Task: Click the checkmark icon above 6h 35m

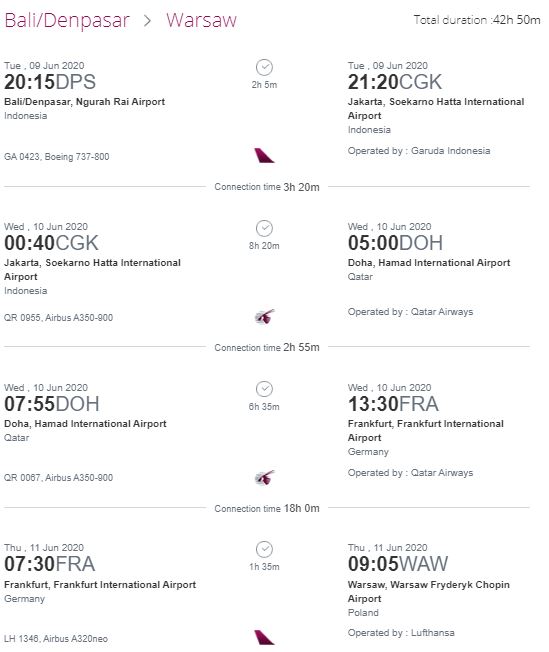Action: [x=264, y=389]
